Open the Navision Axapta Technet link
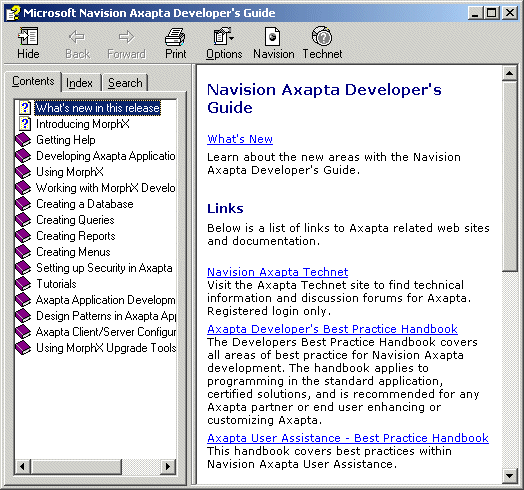The image size is (524, 490). coord(277,272)
